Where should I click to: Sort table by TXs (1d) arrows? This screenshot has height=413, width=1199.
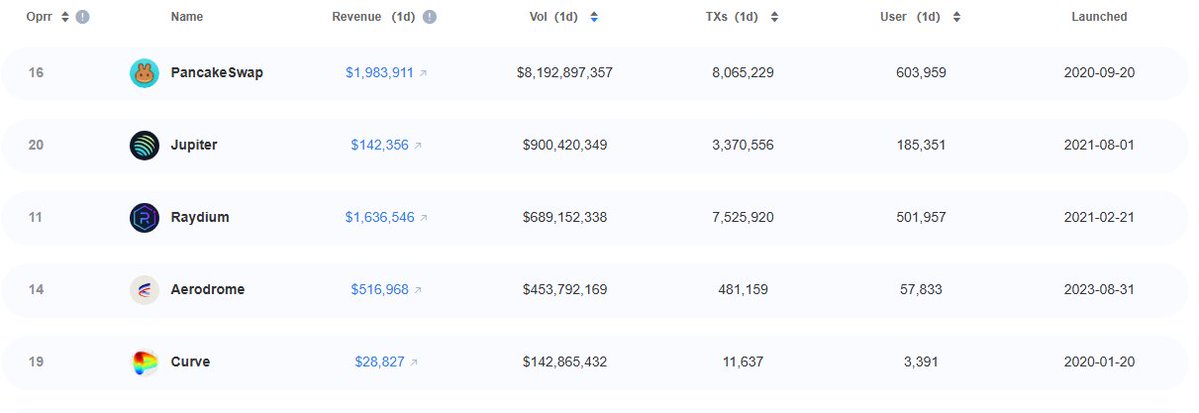774,17
